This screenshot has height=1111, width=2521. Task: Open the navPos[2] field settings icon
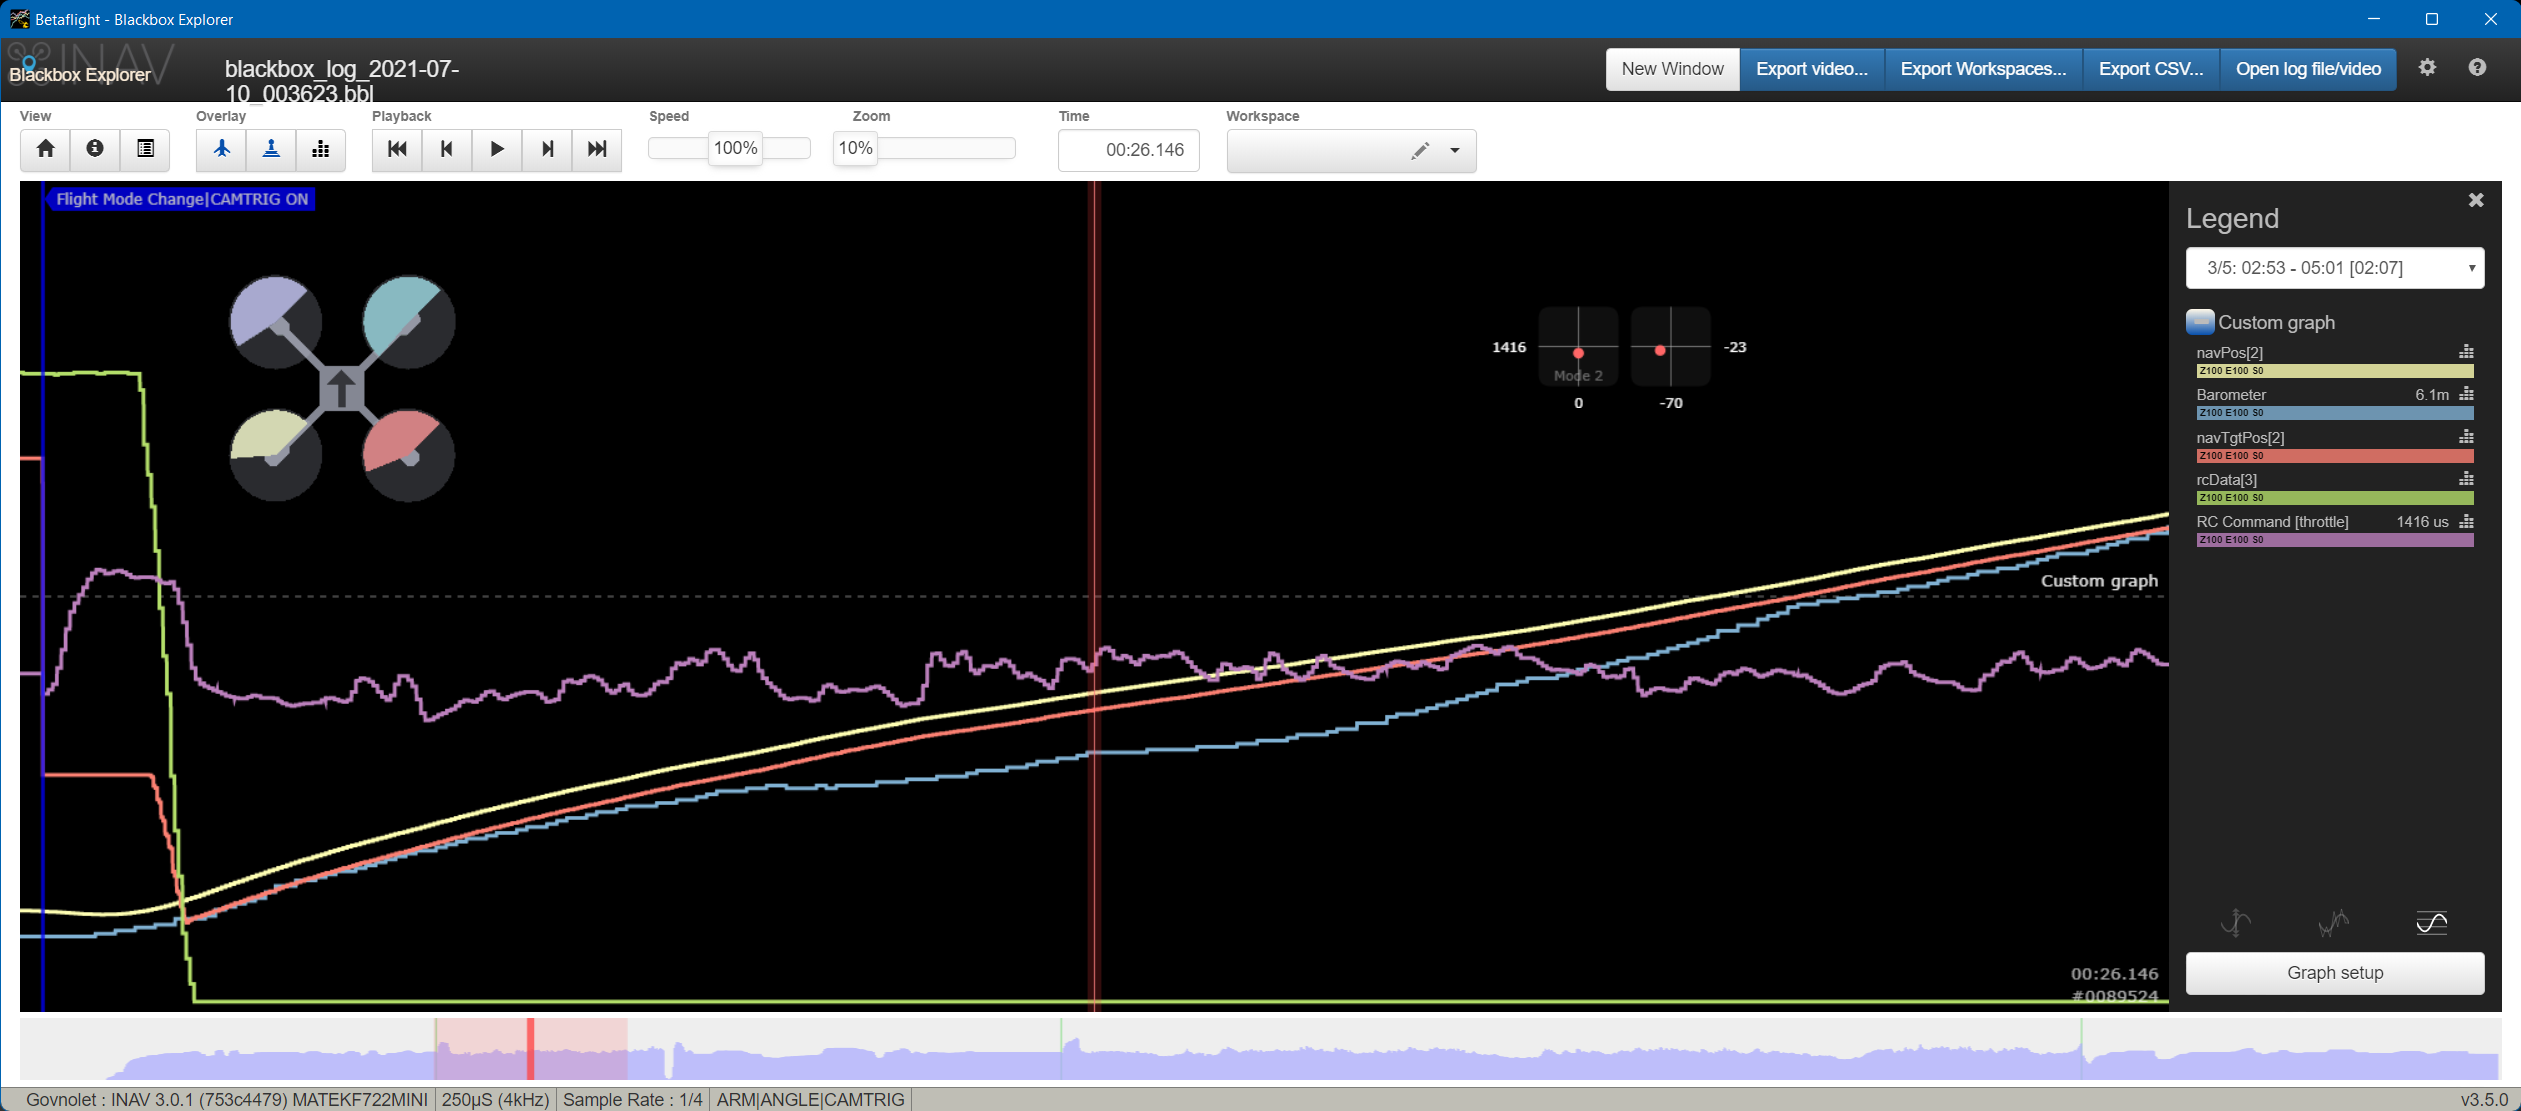[2466, 352]
